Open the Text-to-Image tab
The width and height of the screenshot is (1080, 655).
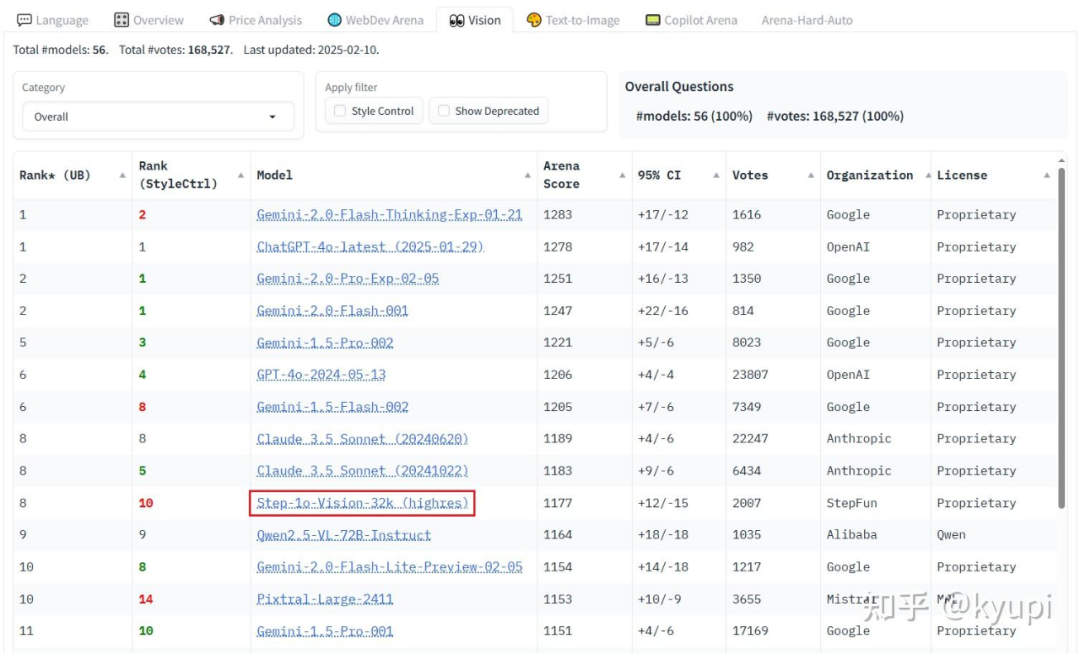tap(573, 20)
